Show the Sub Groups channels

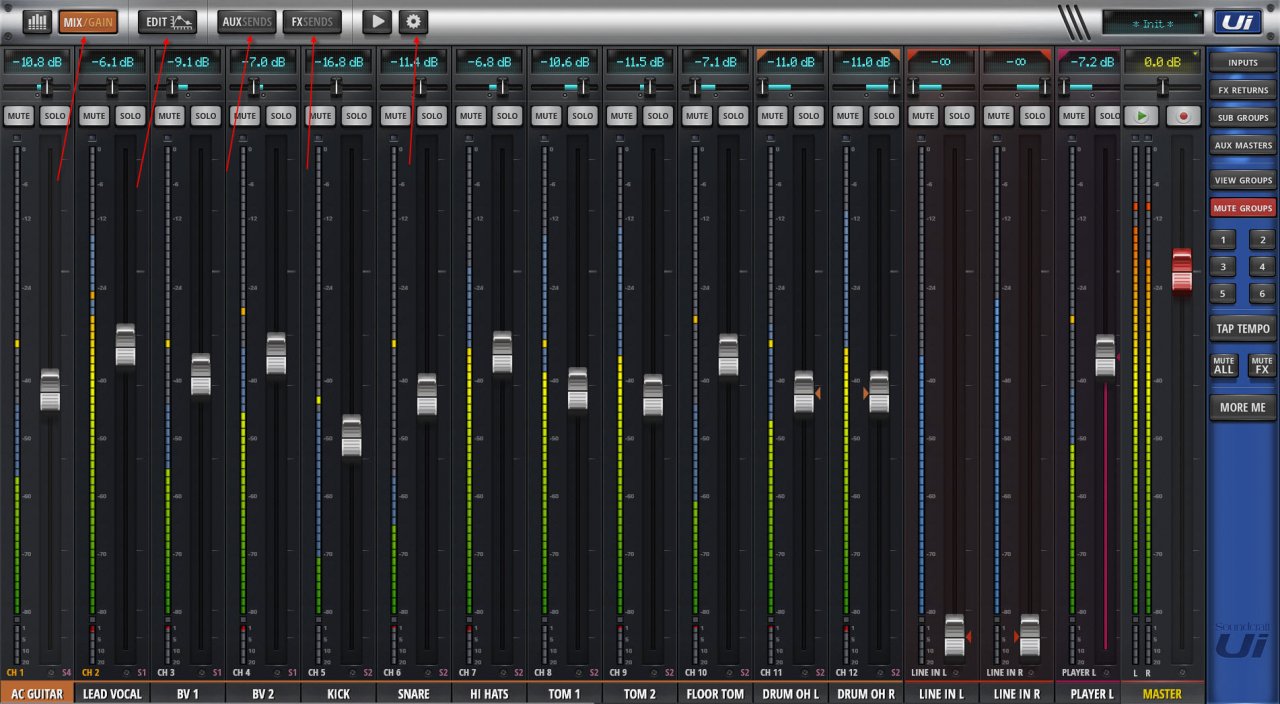pos(1242,117)
